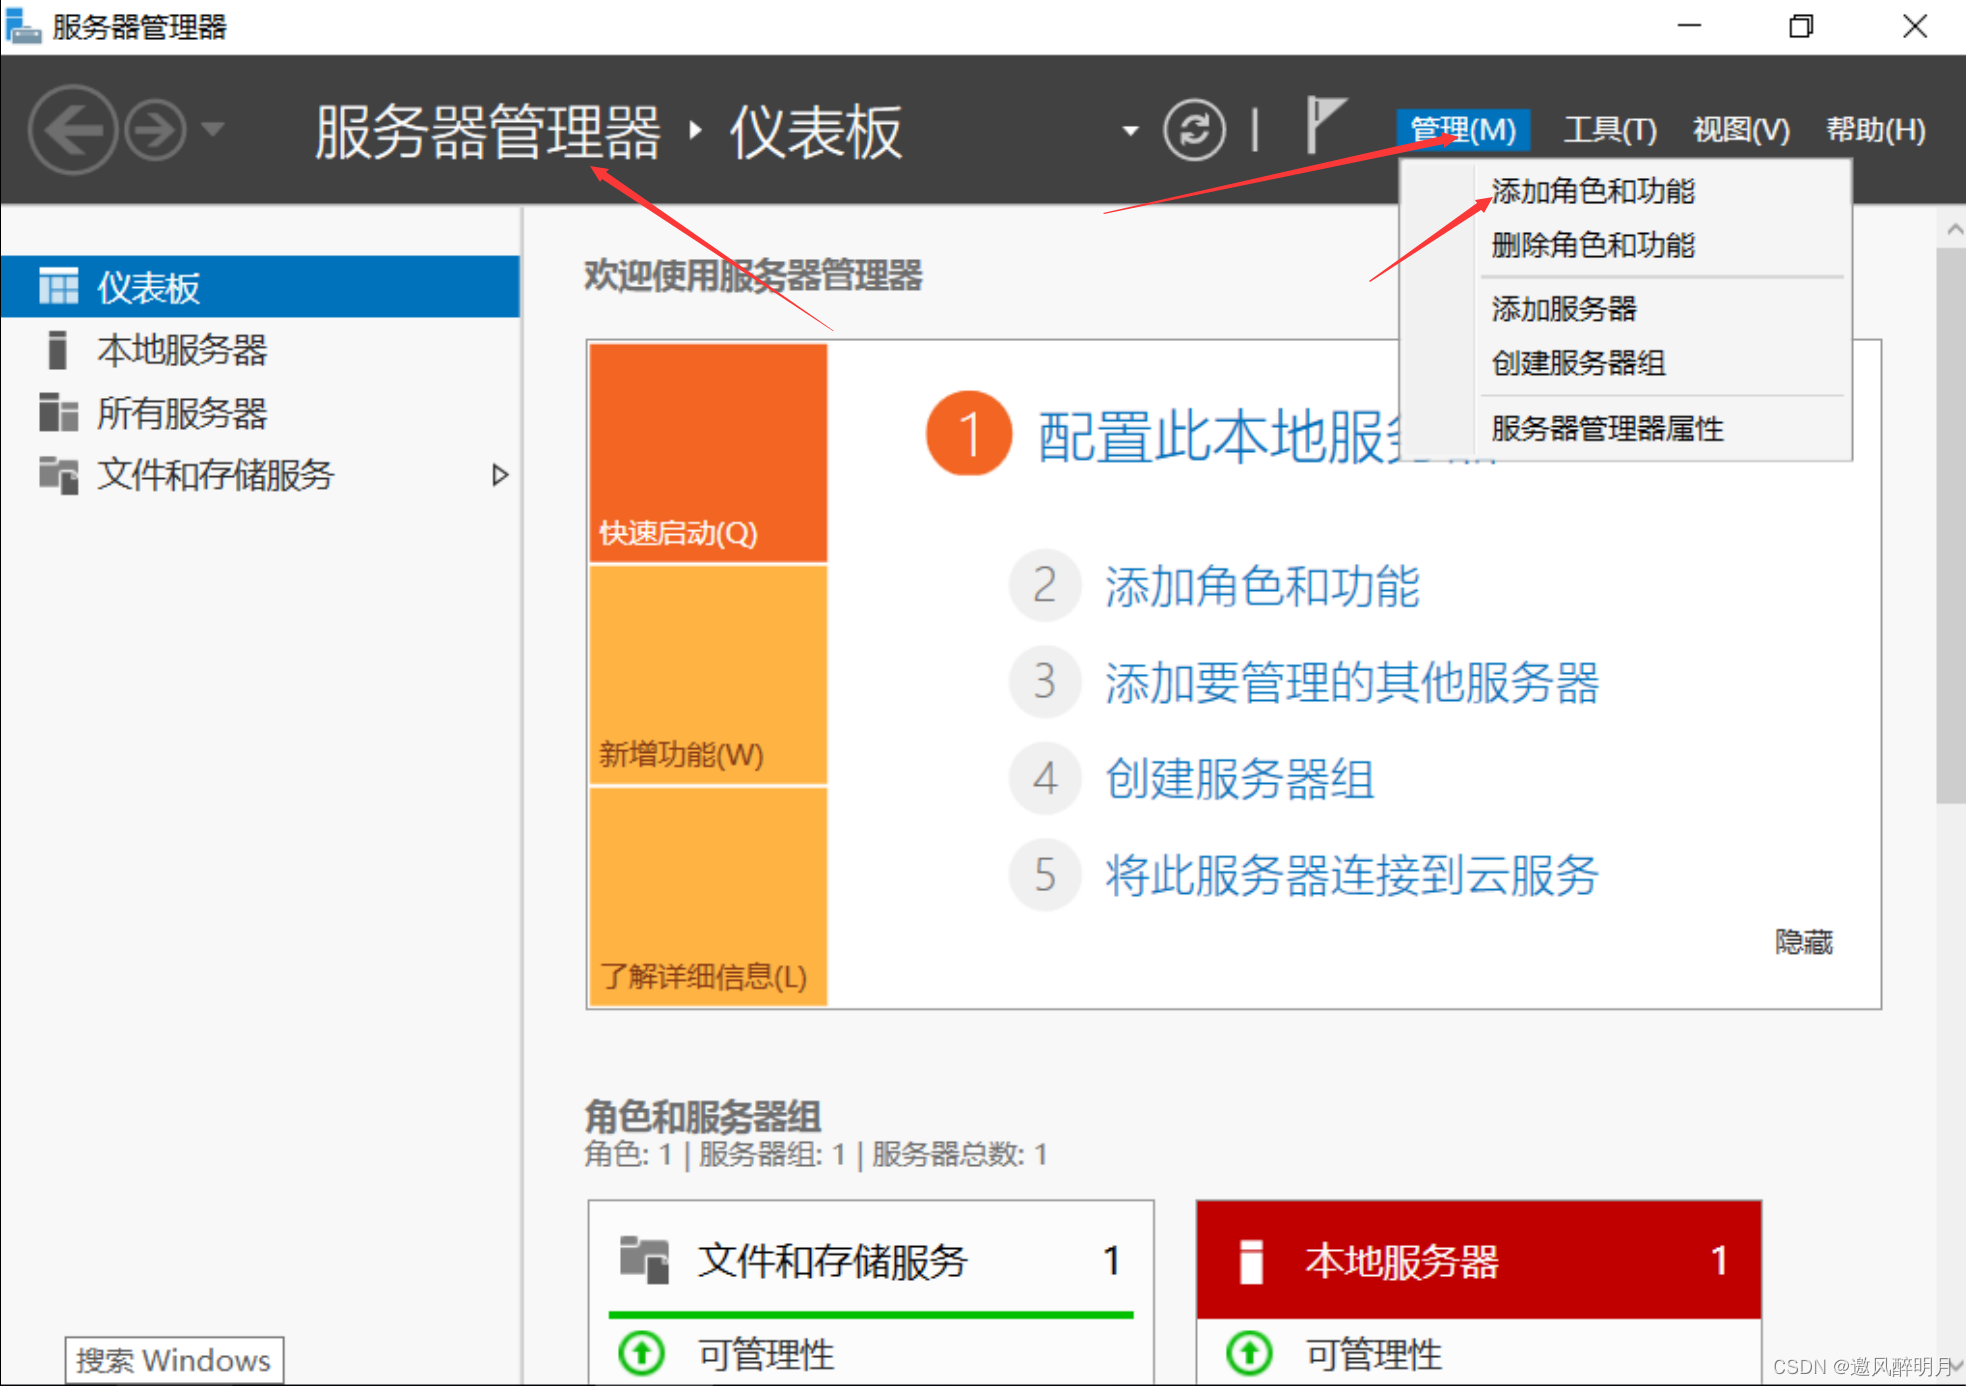Minimize the 服务器管理器 window
1966x1386 pixels.
1689,26
